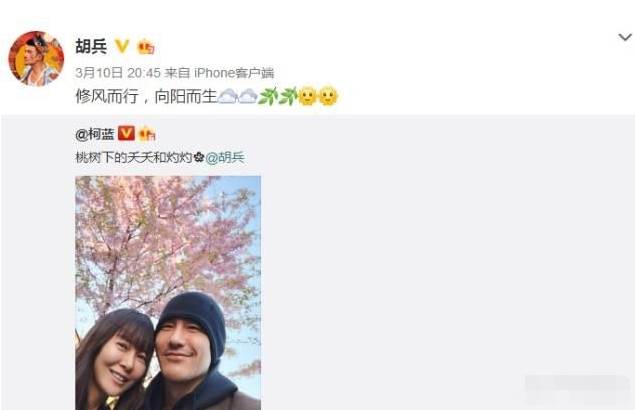Click the iPhone客户端 source link
Screen dimensions: 635x410
(x=234, y=73)
